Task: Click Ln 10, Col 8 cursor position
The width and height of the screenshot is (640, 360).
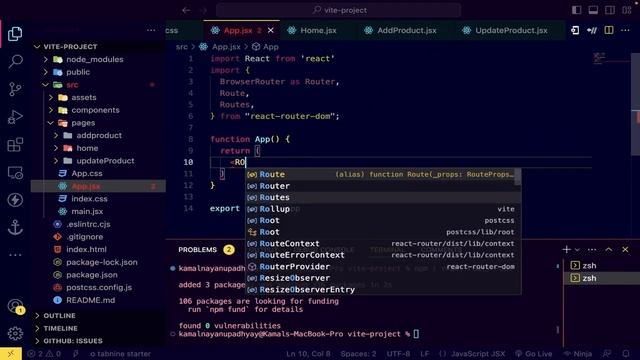Action: pos(308,354)
